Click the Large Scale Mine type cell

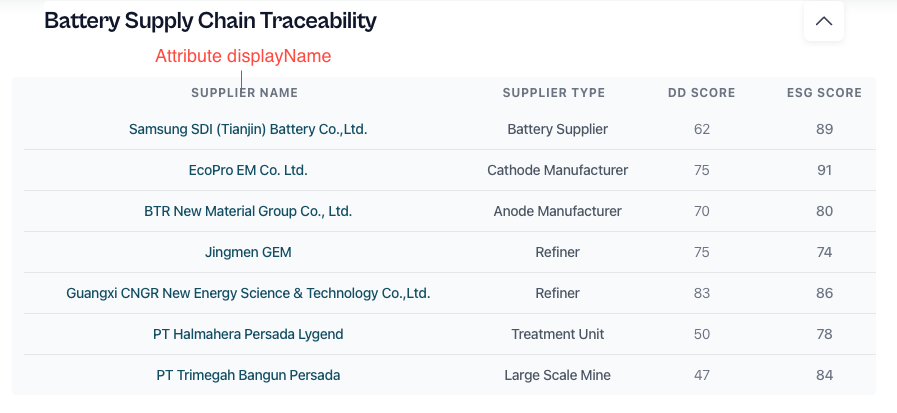click(x=557, y=375)
